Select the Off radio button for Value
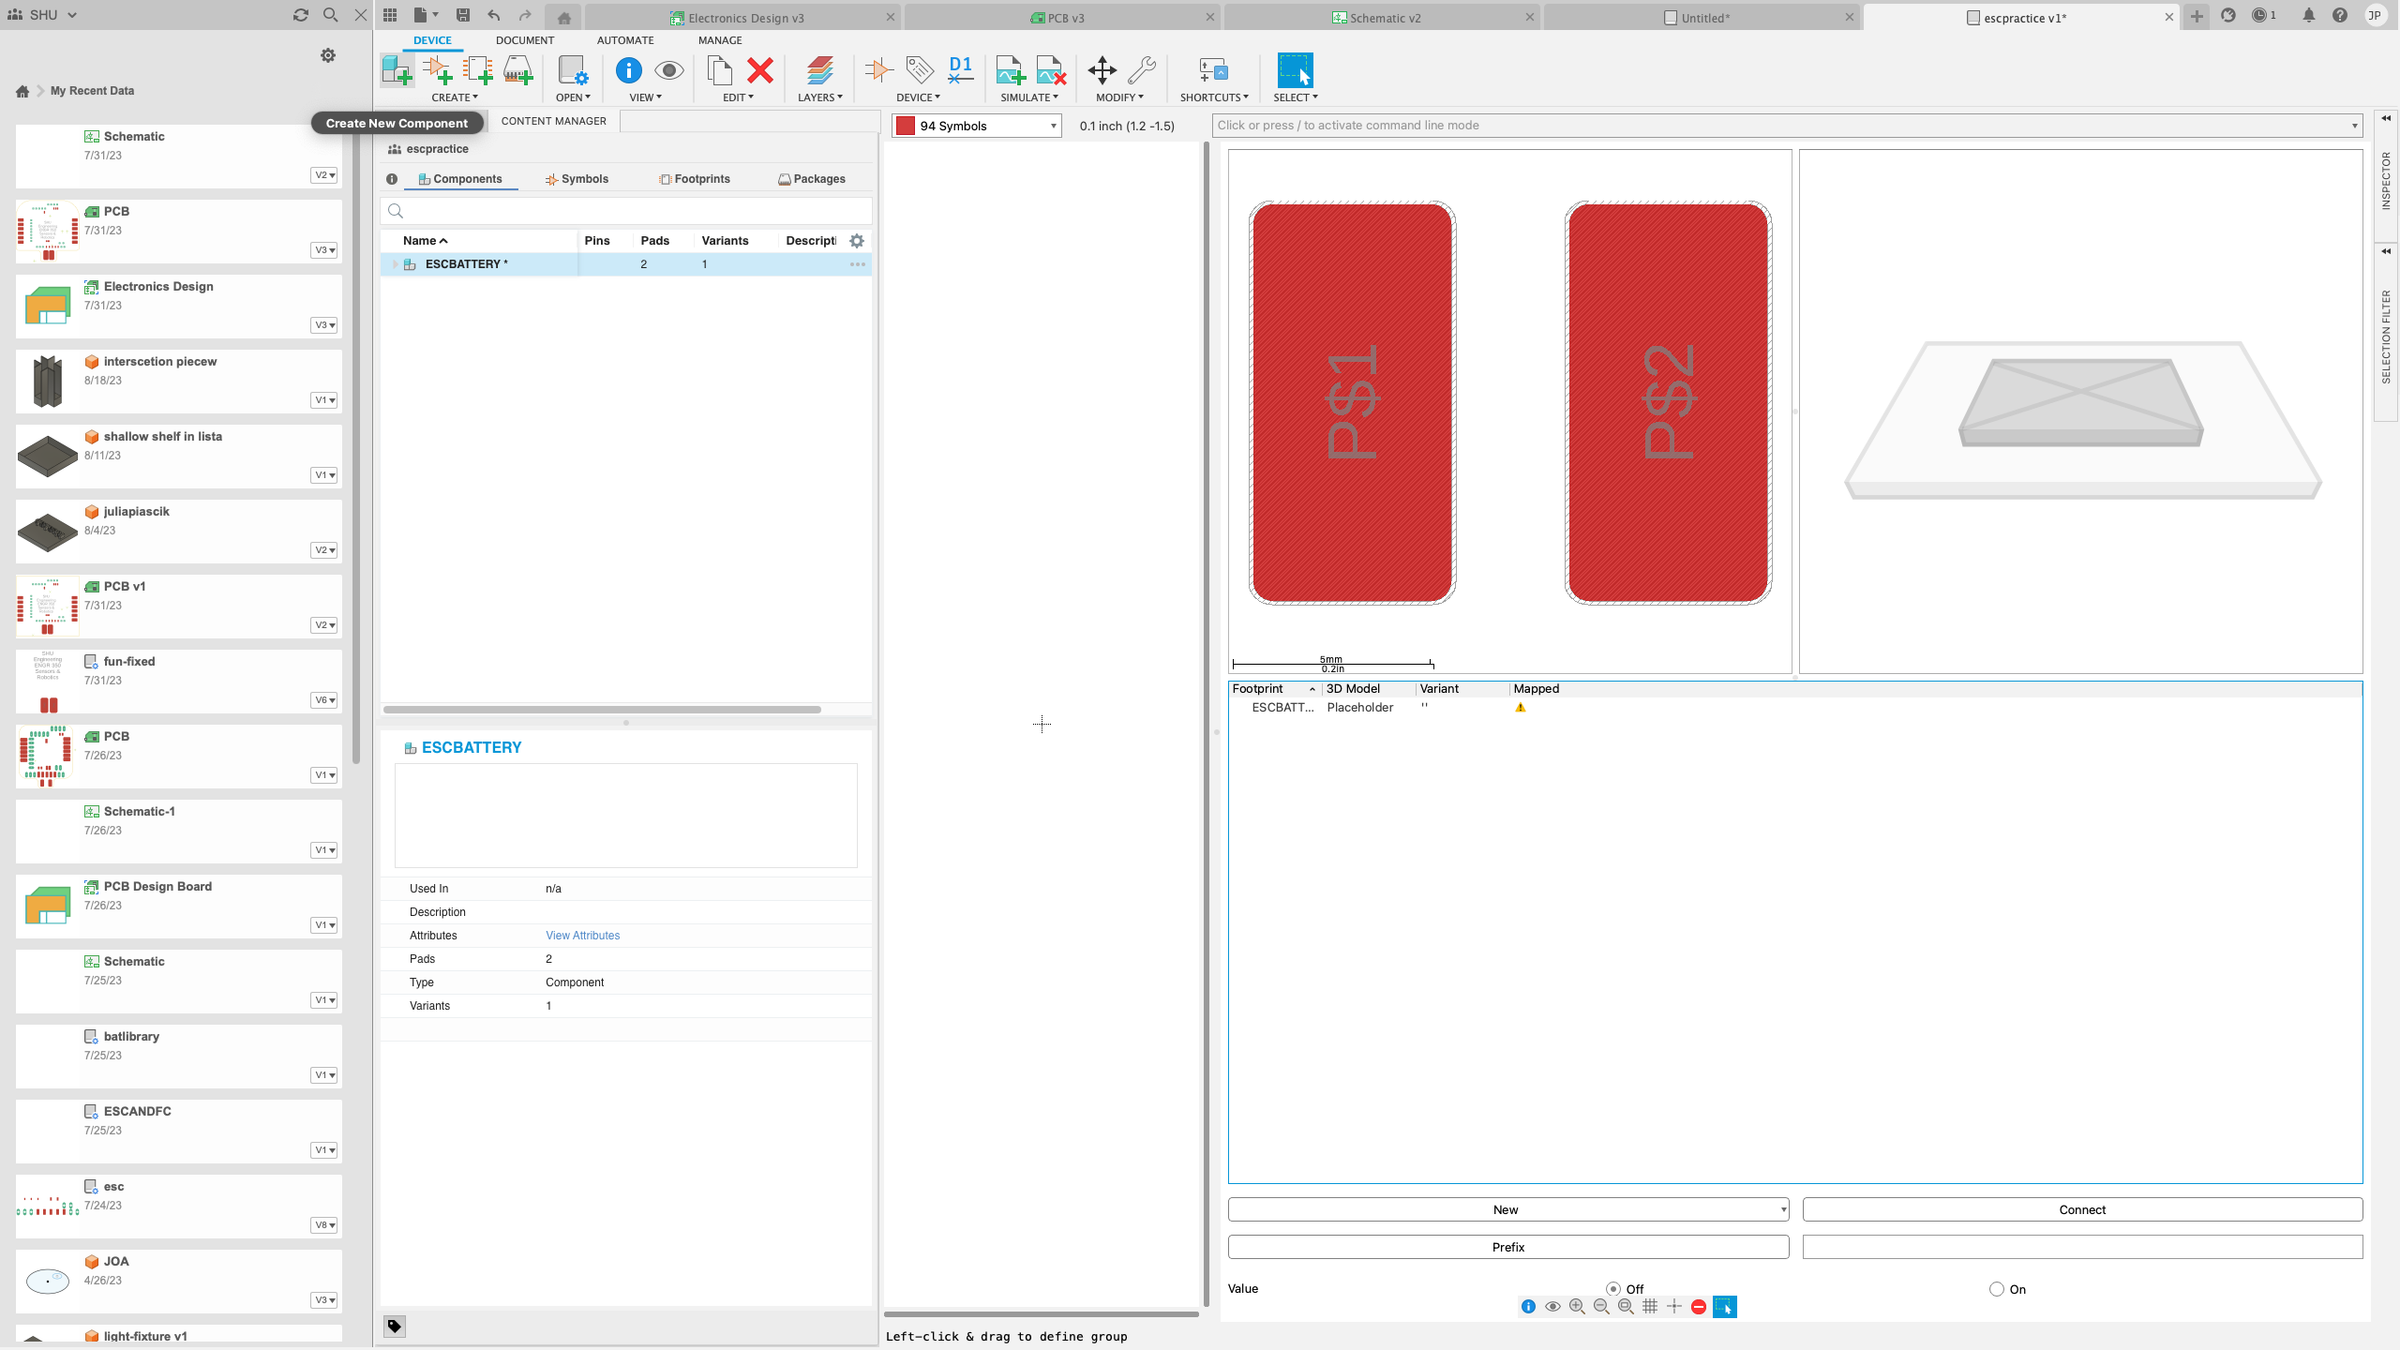This screenshot has height=1350, width=2400. pos(1612,1289)
